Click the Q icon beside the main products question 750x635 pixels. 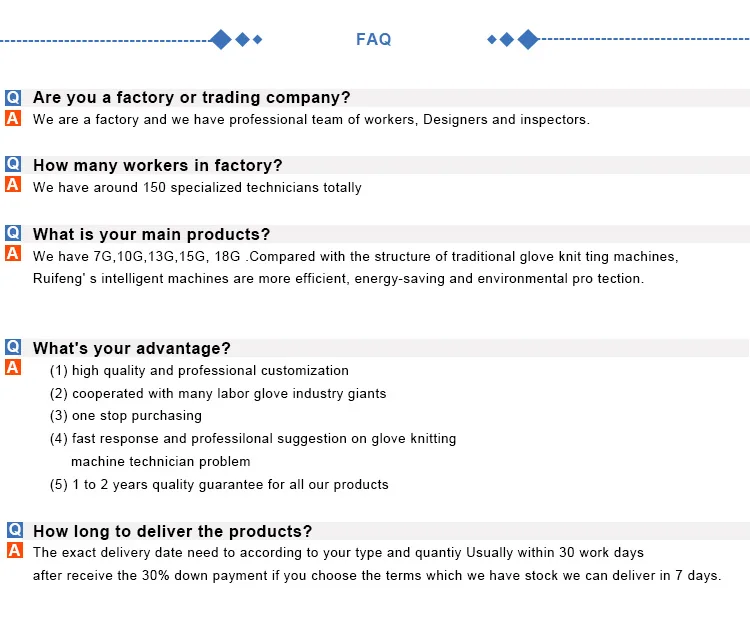tap(13, 233)
